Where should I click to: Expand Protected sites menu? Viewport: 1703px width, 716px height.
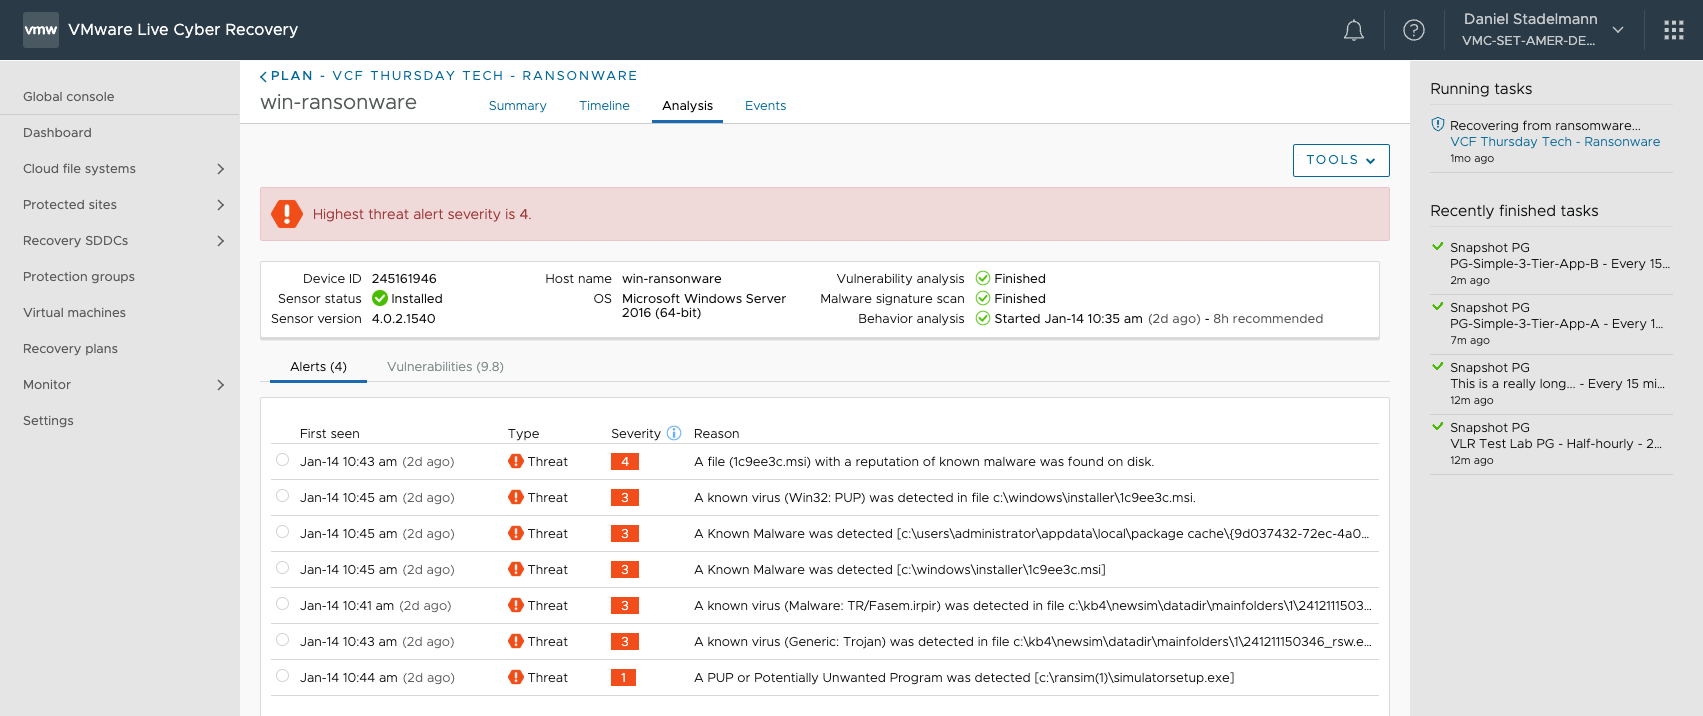pos(221,205)
